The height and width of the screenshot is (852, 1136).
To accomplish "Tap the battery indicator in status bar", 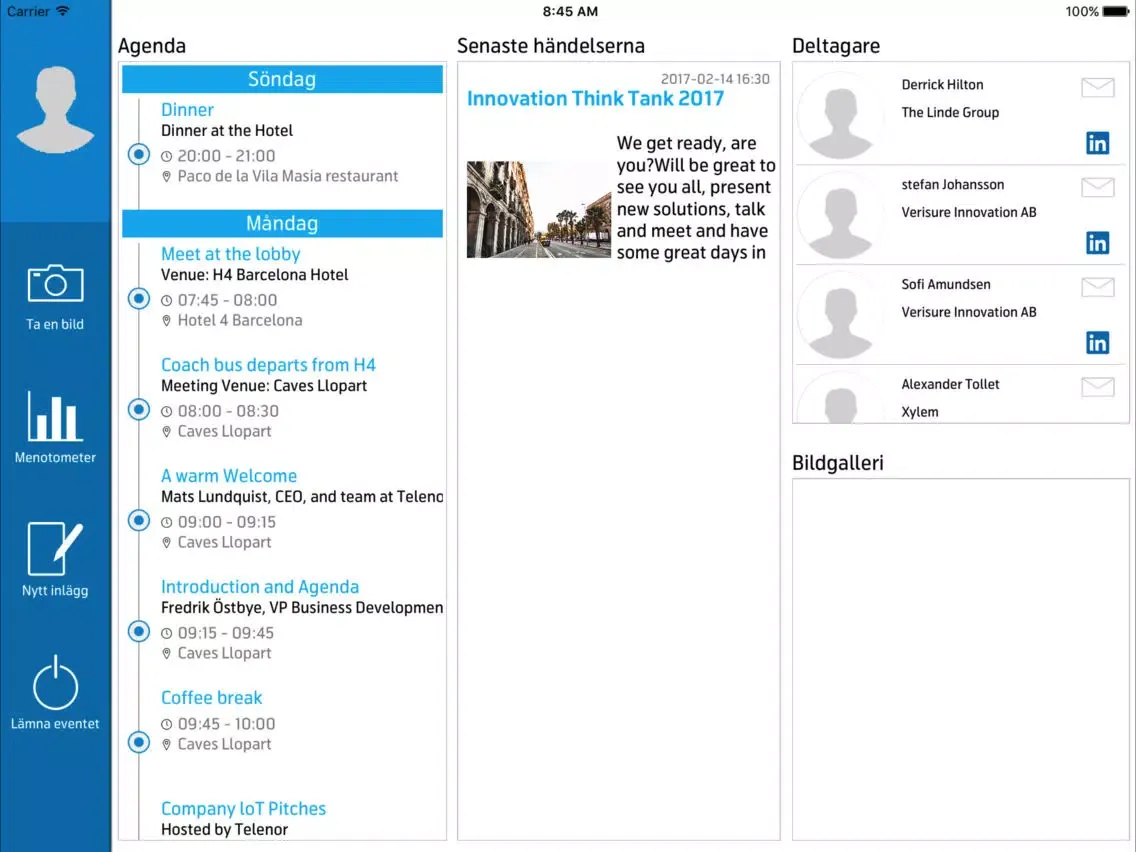I will [x=1115, y=12].
